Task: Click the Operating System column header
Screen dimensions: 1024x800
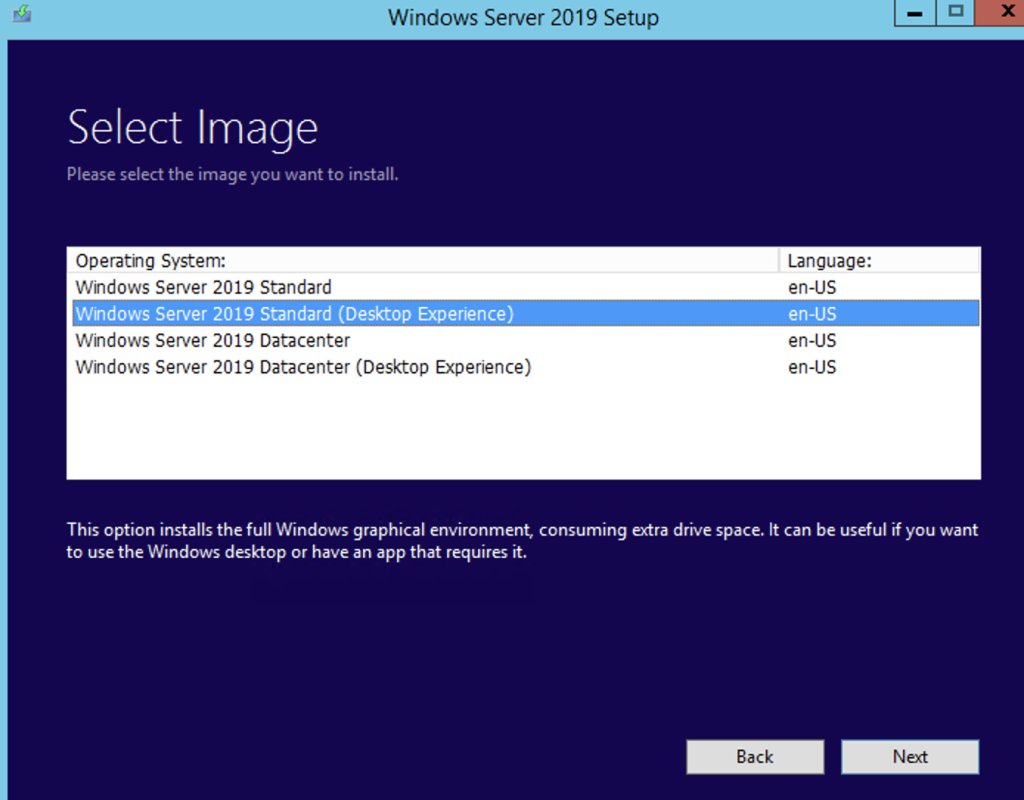Action: click(423, 261)
